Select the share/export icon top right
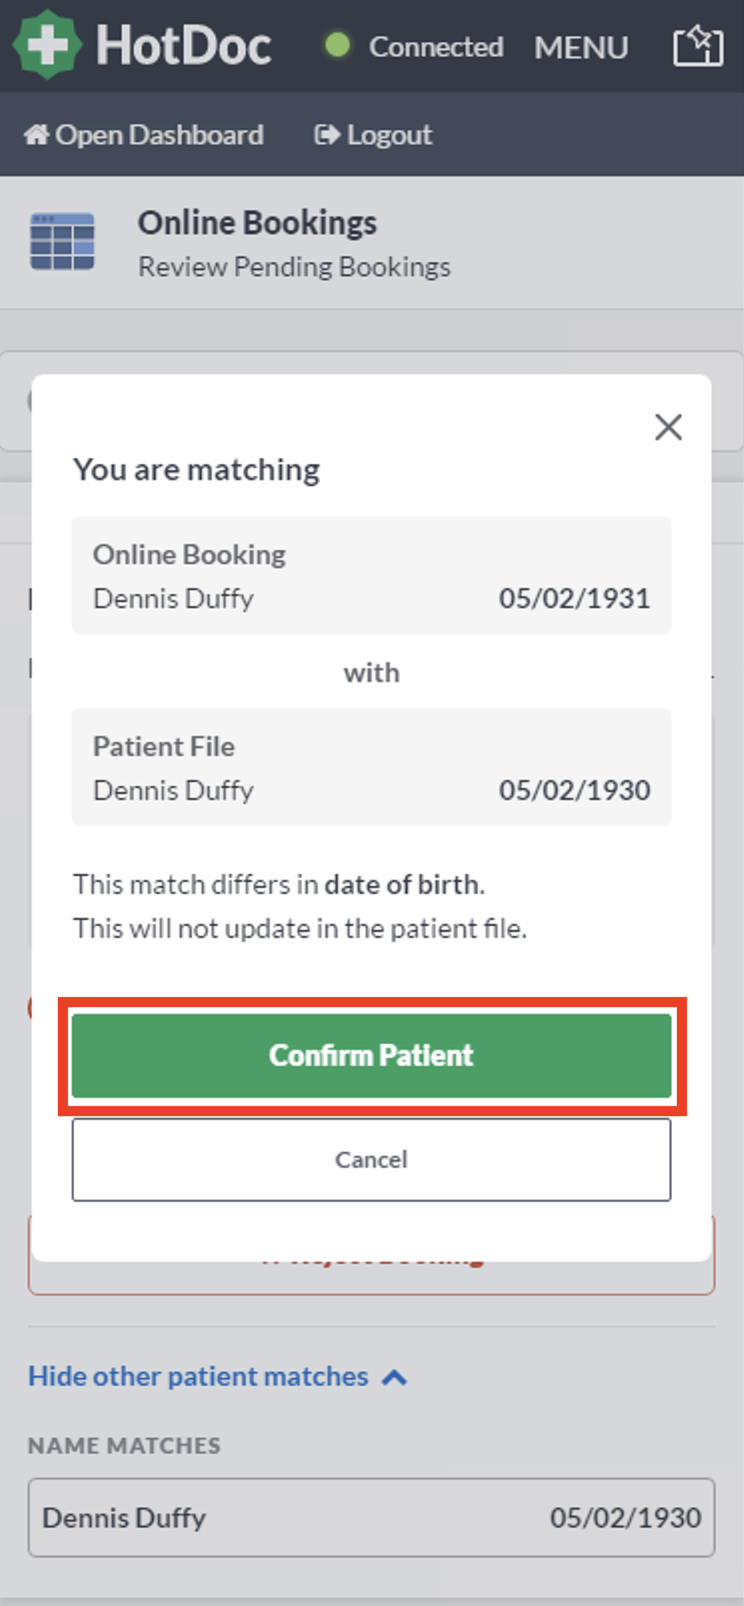744x1606 pixels. pyautogui.click(x=698, y=45)
